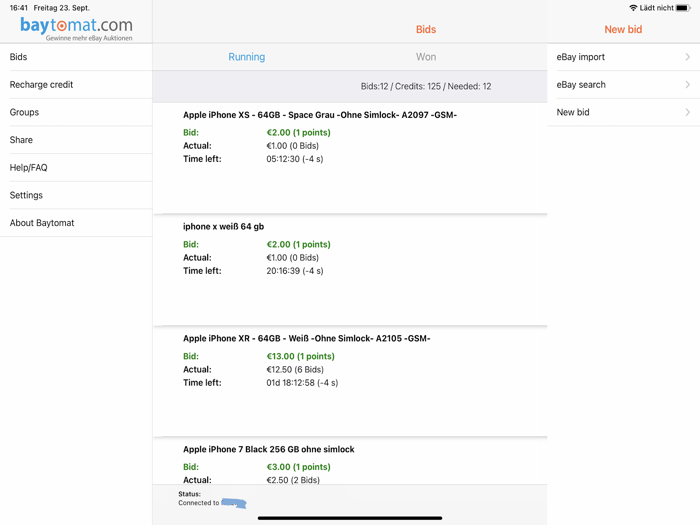Image resolution: width=700 pixels, height=525 pixels.
Task: Tap the Lädt nicht charging label
Action: (x=656, y=8)
